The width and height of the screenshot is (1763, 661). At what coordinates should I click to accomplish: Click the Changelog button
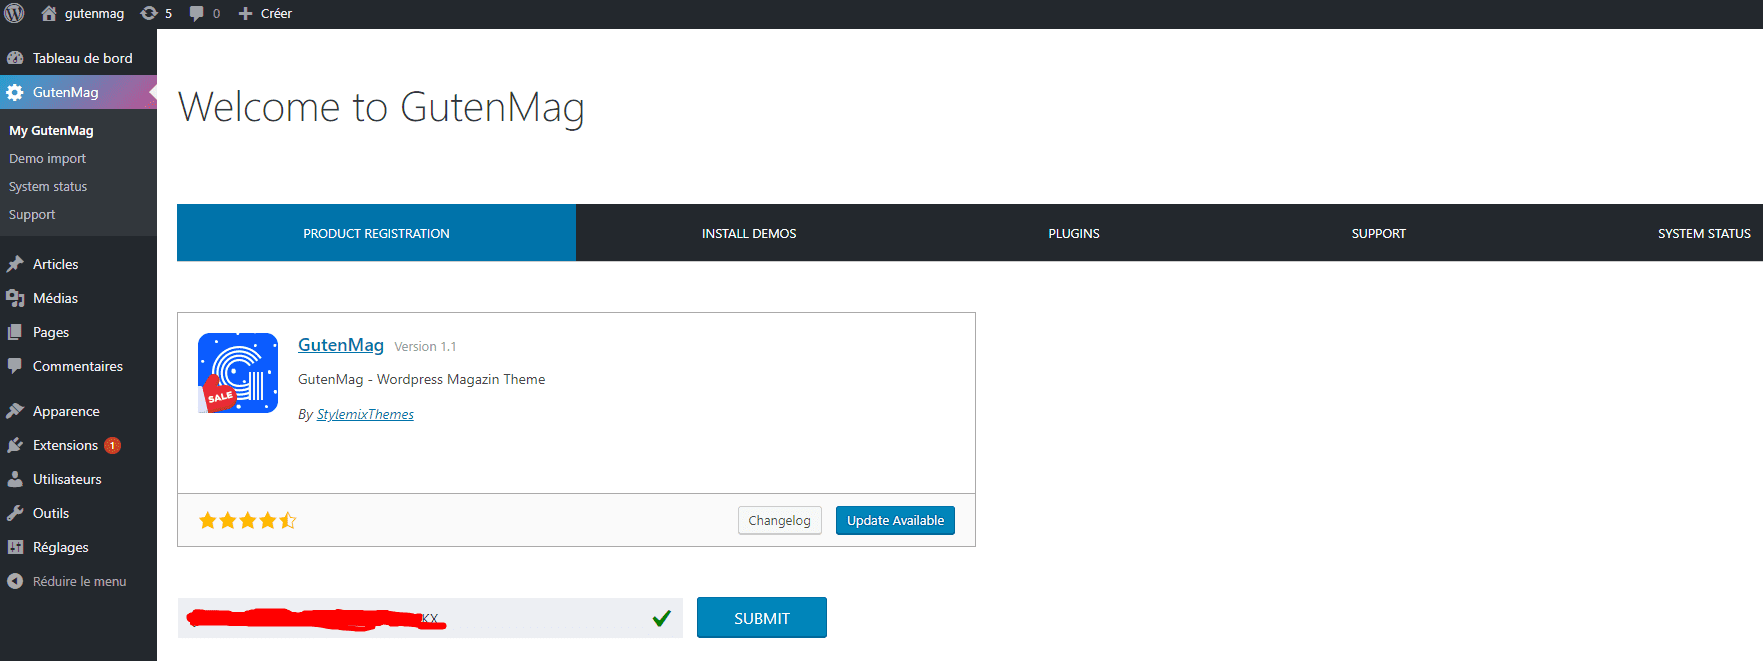(779, 520)
